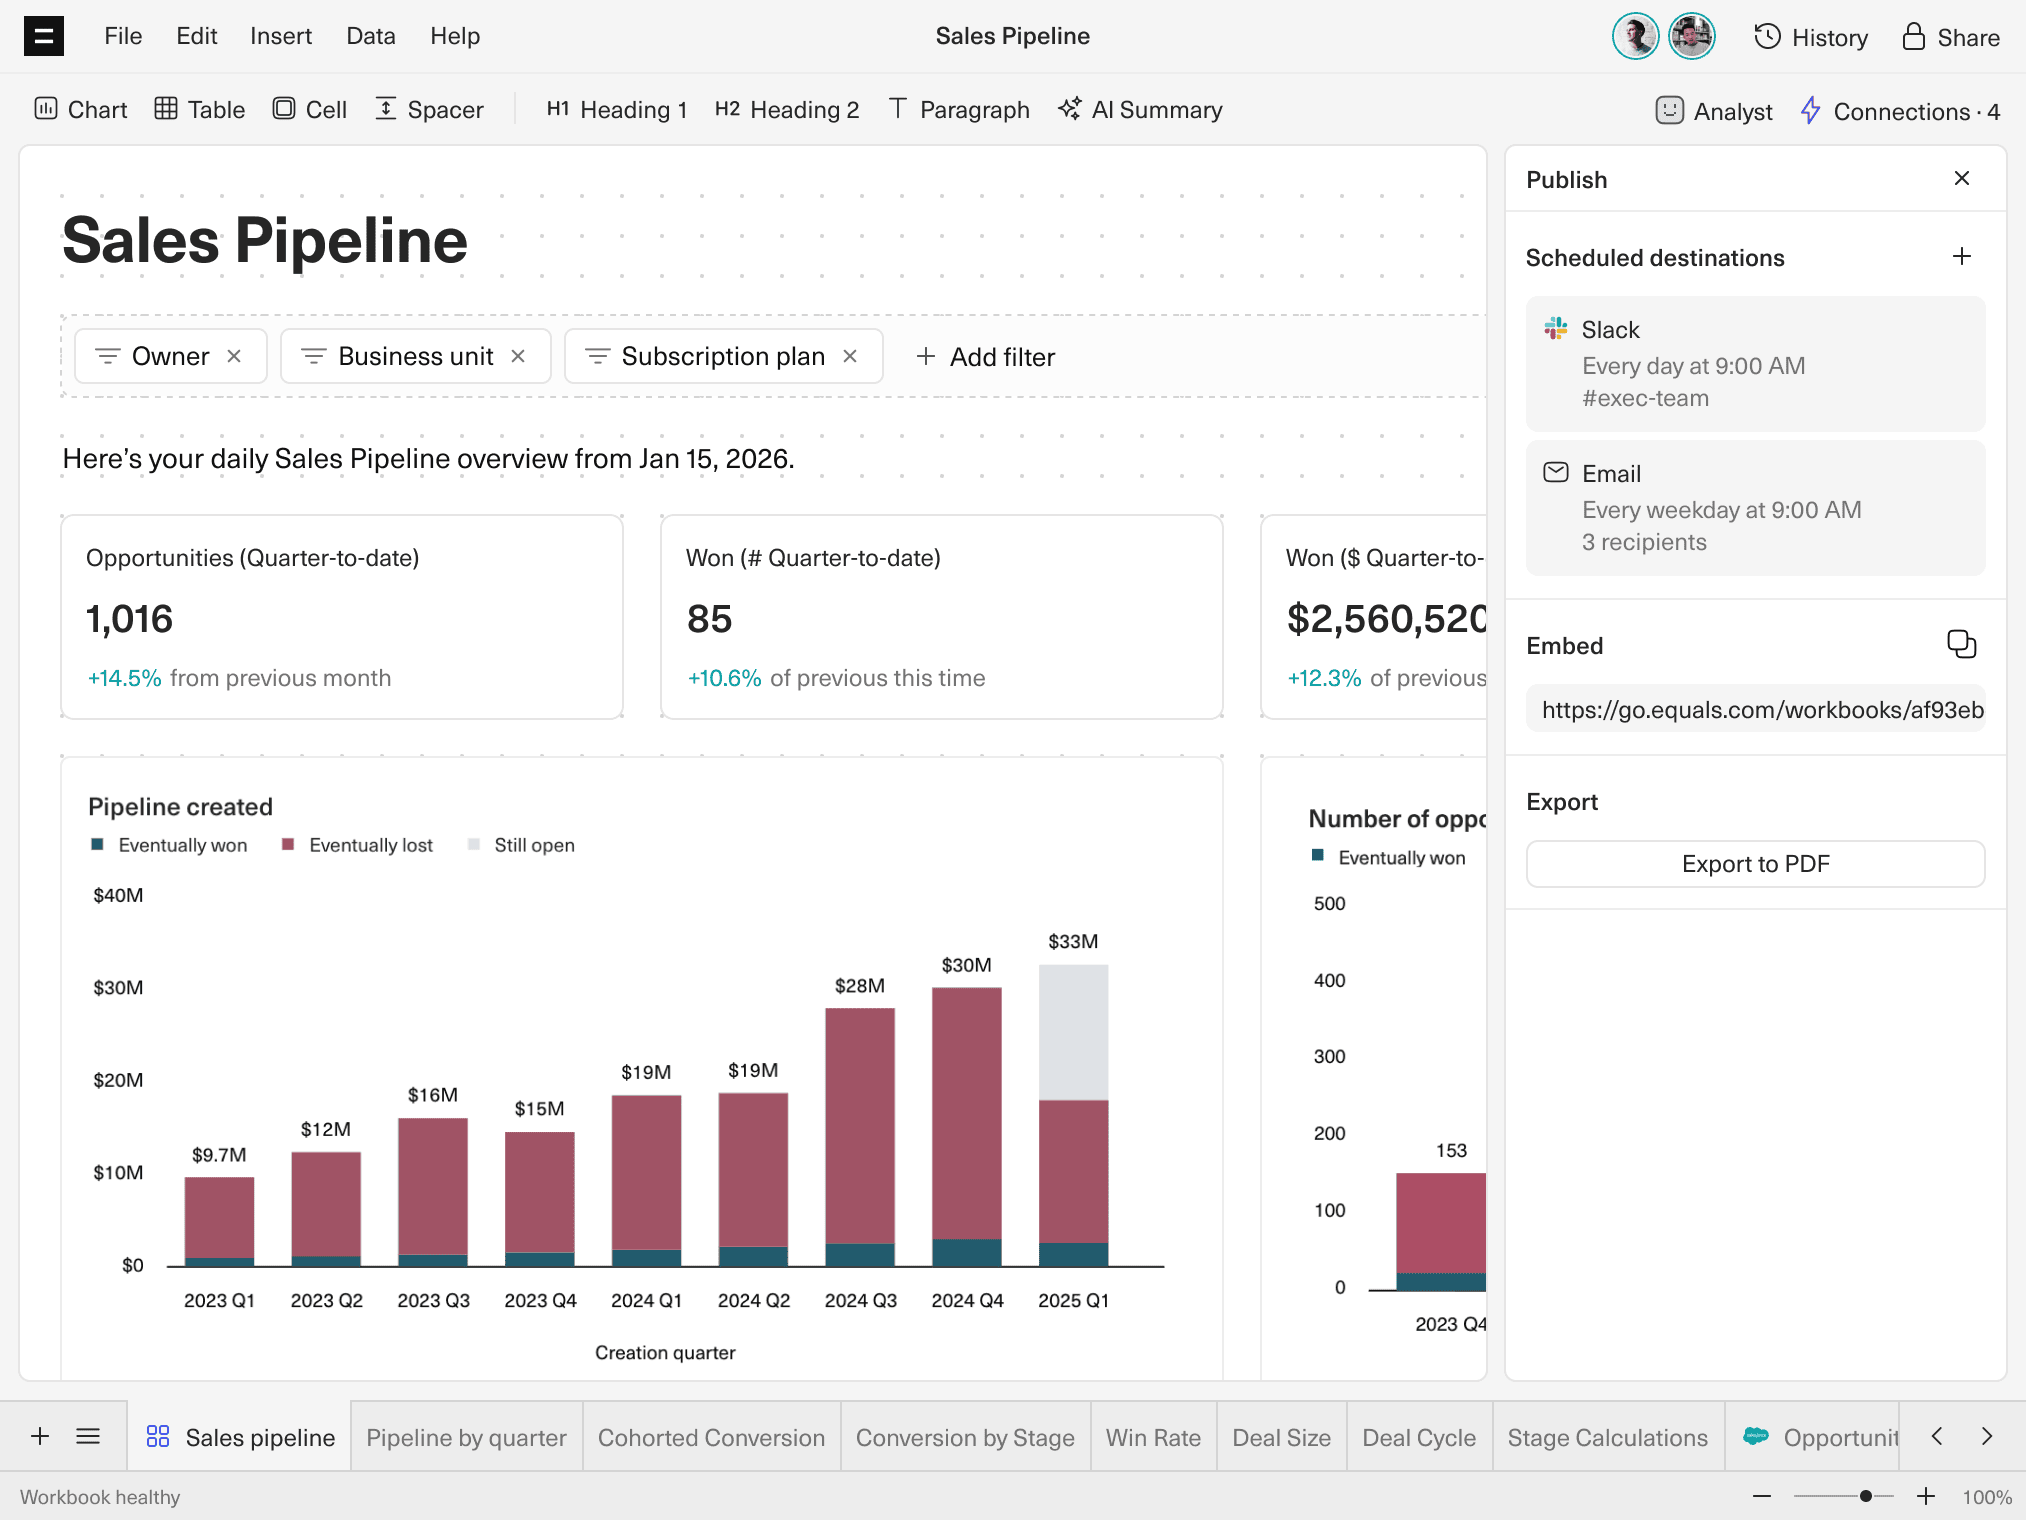Copy the embed link
This screenshot has height=1520, width=2026.
1961,644
